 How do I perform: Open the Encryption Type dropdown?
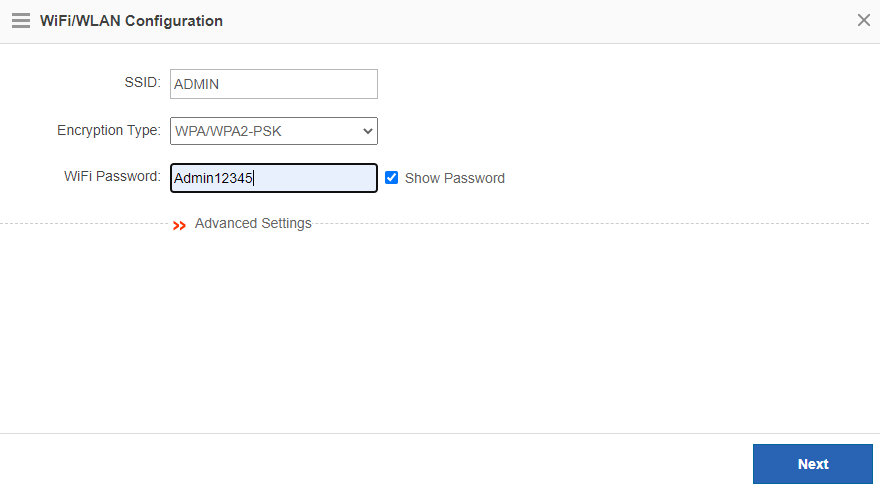point(273,130)
